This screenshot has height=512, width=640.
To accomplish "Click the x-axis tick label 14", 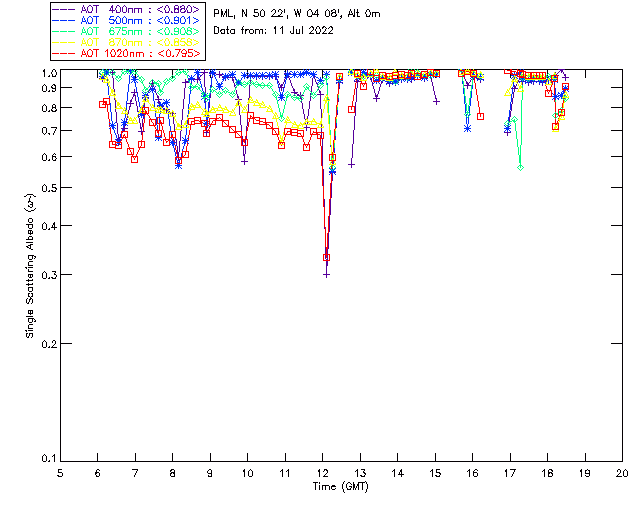I will [x=398, y=474].
